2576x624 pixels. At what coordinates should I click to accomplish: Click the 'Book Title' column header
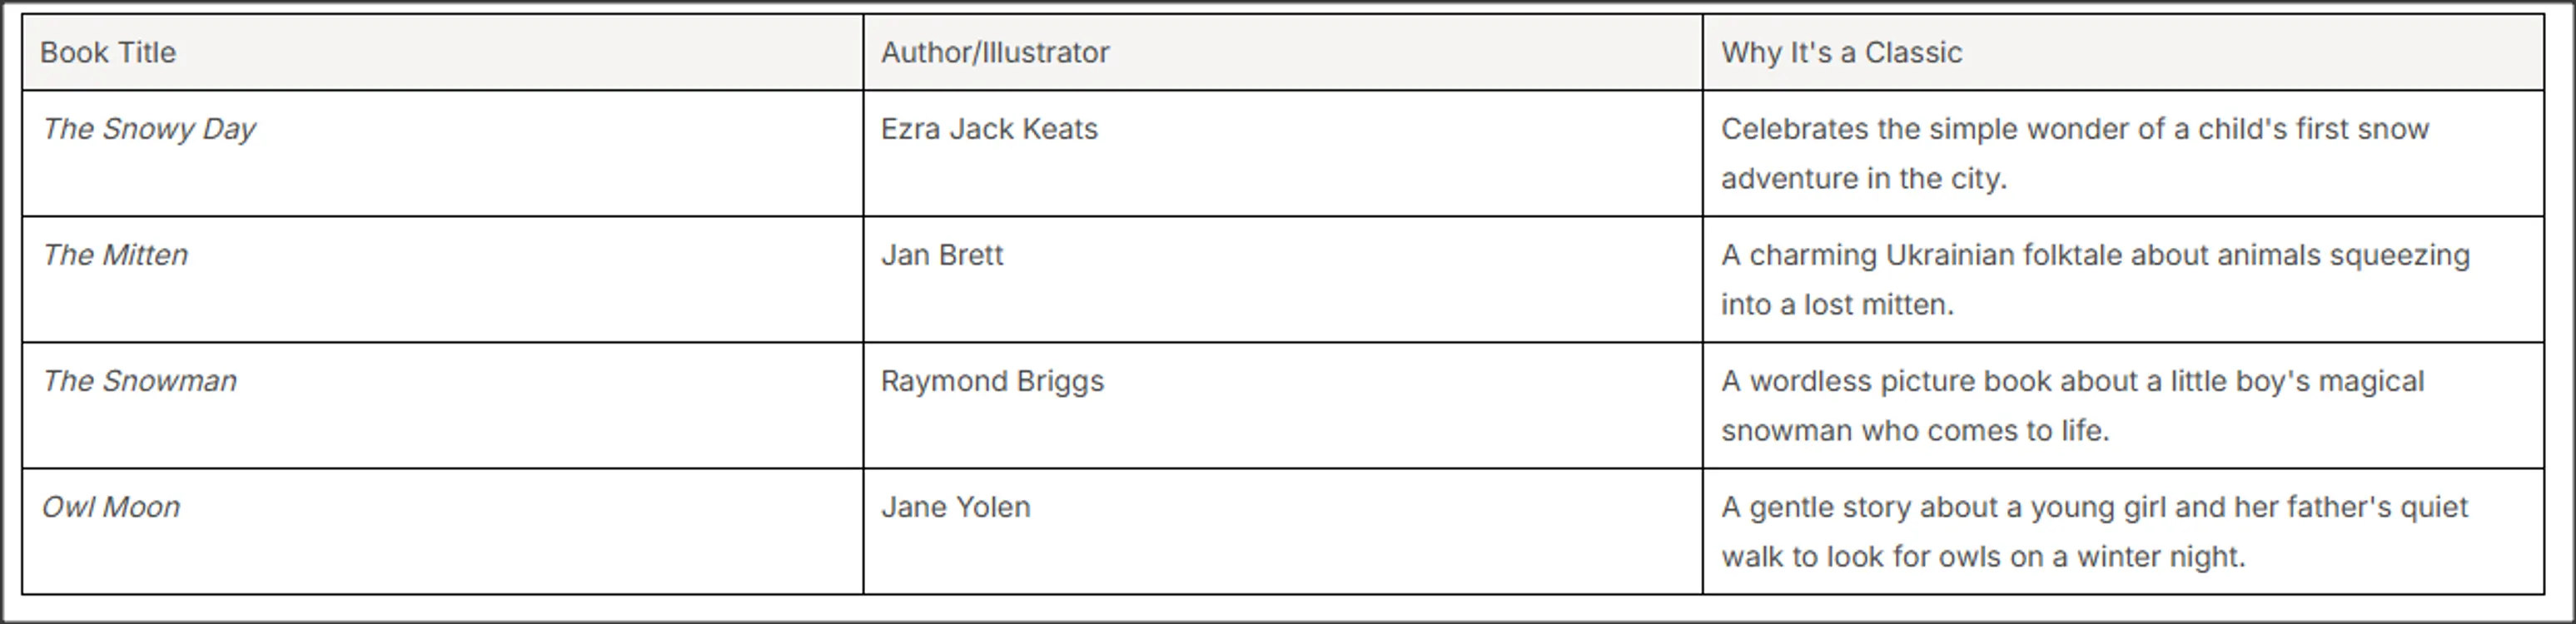(x=108, y=53)
